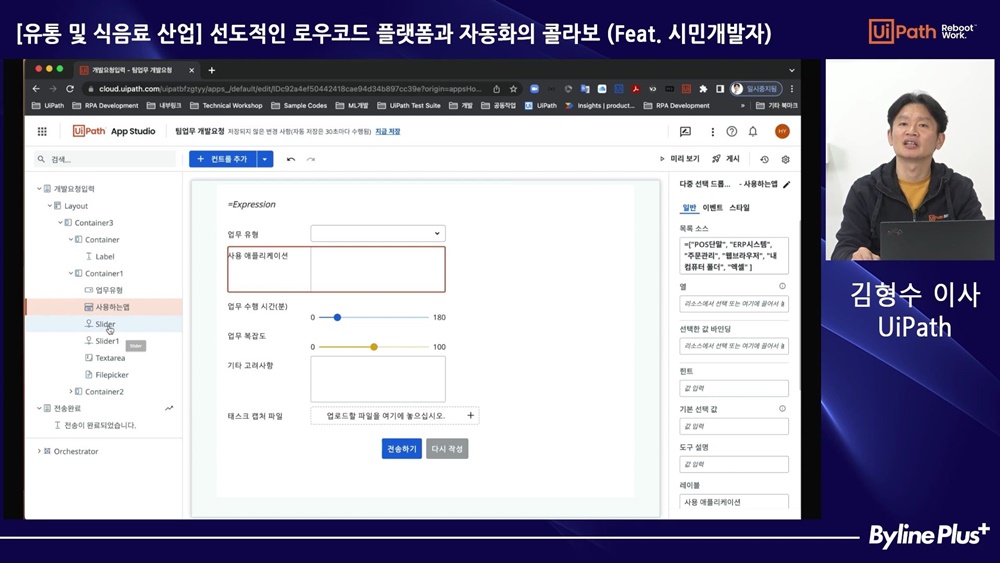The height and width of the screenshot is (563, 1000).
Task: Collapse the Container1 node
Action: point(71,274)
